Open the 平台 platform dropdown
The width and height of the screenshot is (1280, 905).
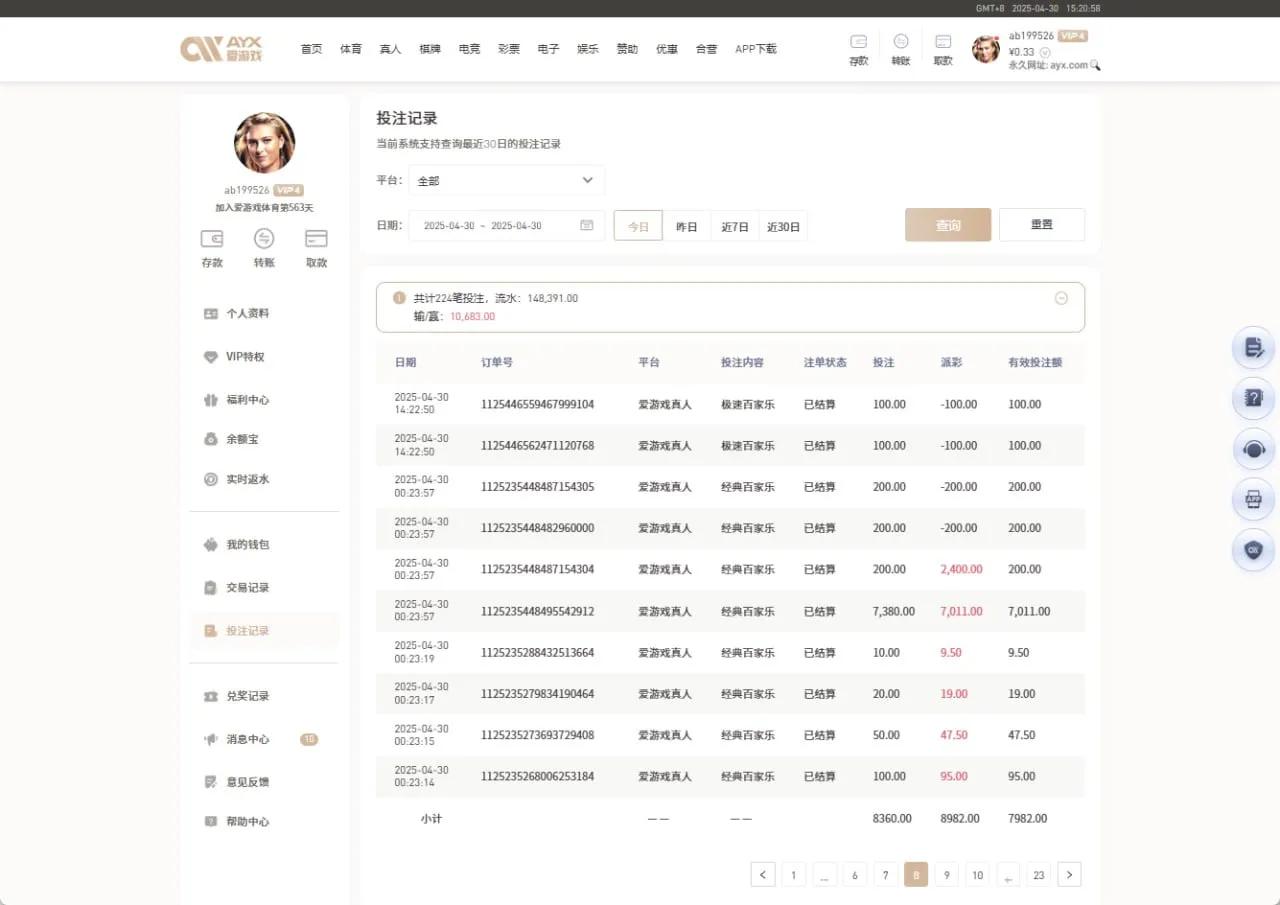[x=505, y=181]
